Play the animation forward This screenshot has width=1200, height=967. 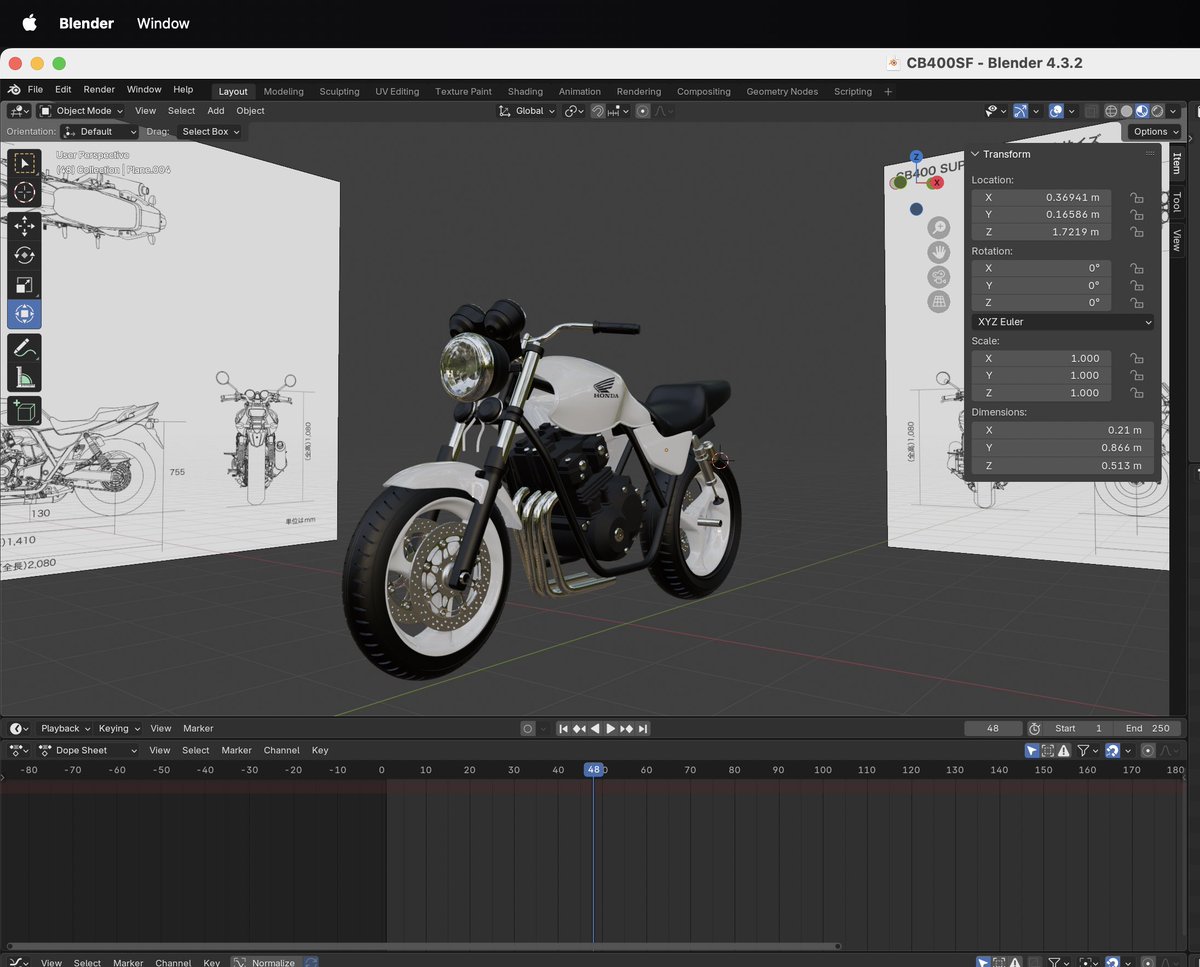611,729
